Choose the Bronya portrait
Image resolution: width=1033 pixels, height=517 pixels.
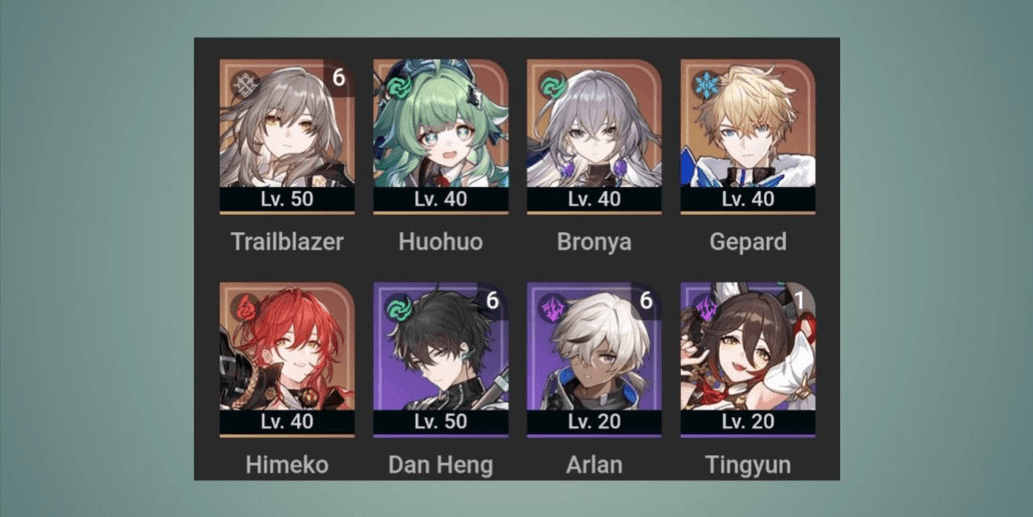click(x=594, y=136)
